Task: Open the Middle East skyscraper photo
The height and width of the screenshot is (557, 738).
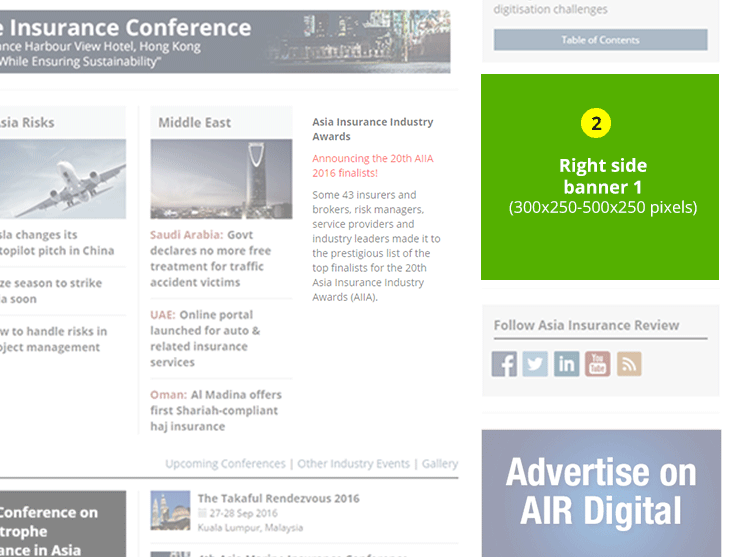Action: click(221, 178)
